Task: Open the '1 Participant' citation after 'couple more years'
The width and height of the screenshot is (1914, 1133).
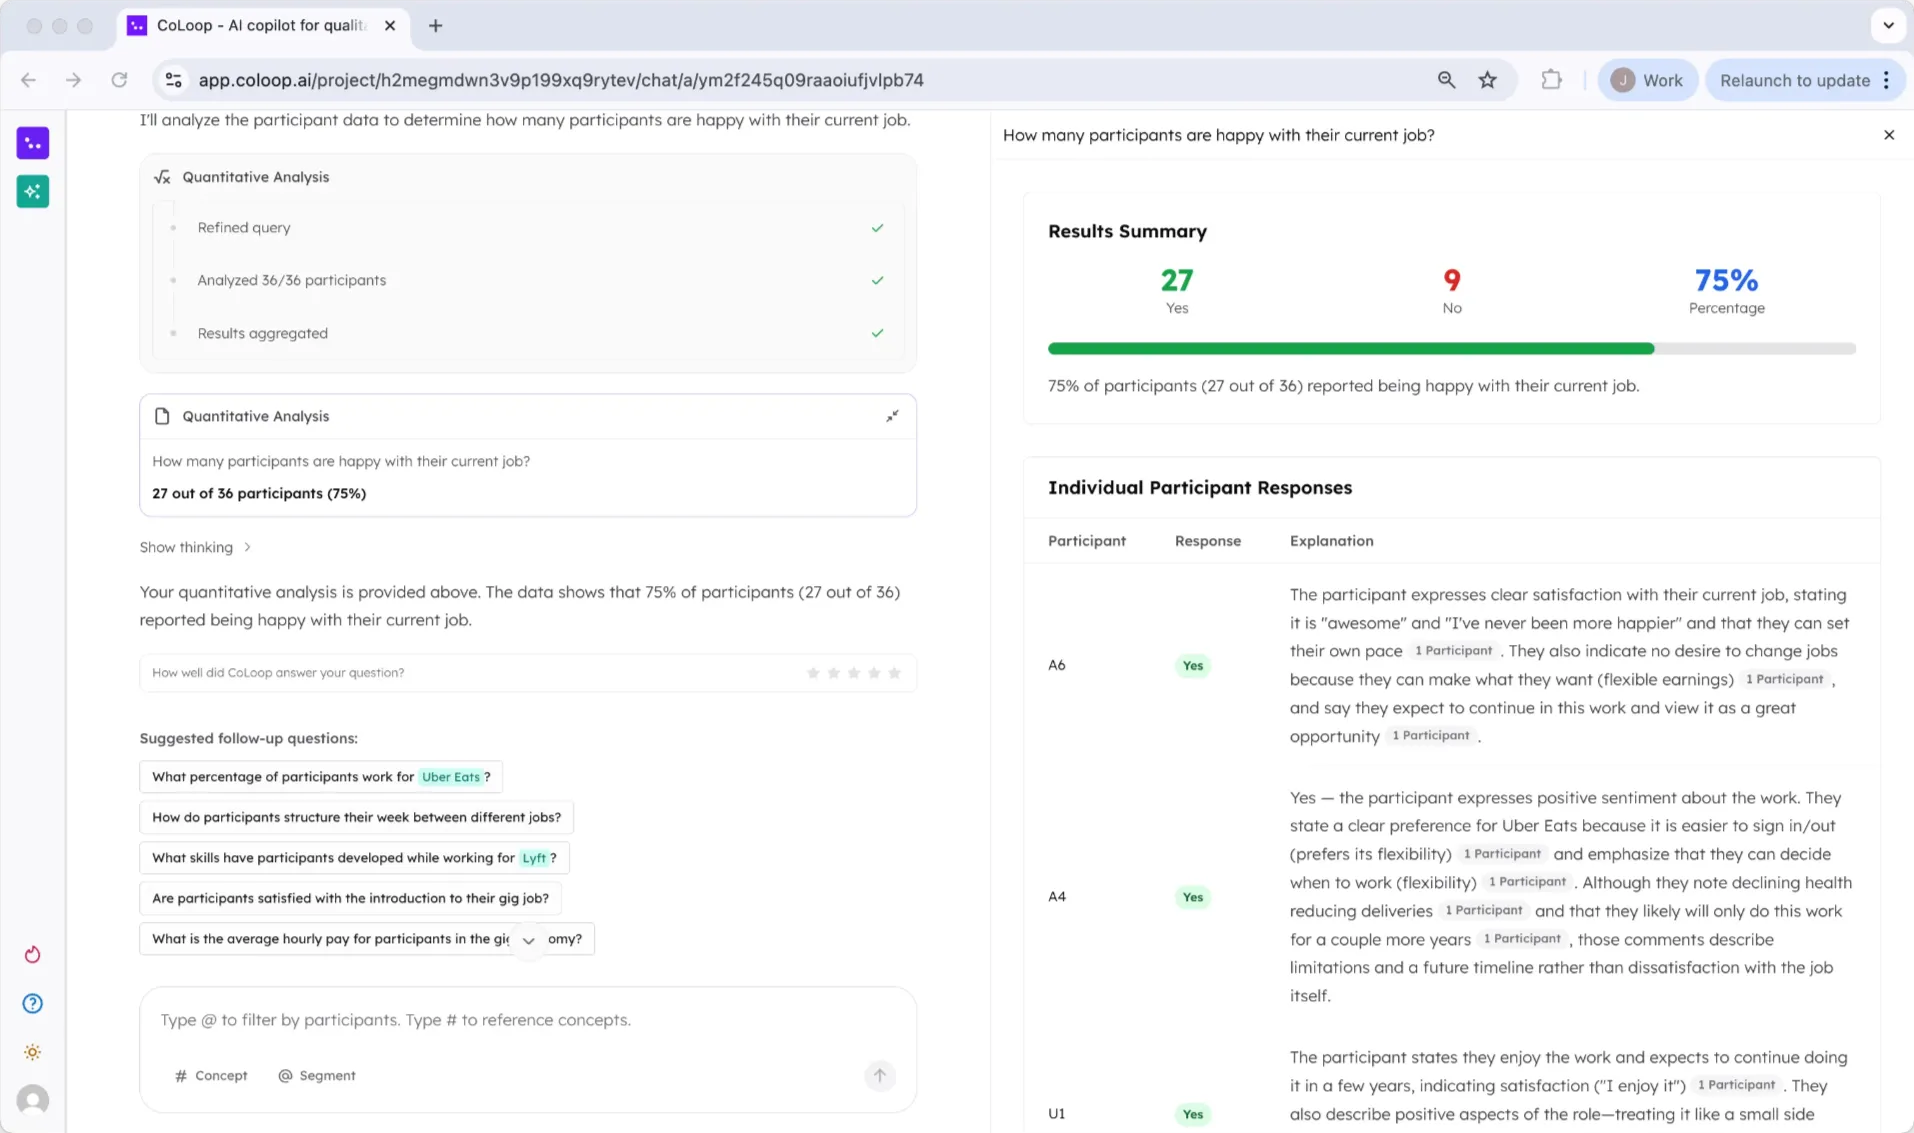Action: (1522, 939)
